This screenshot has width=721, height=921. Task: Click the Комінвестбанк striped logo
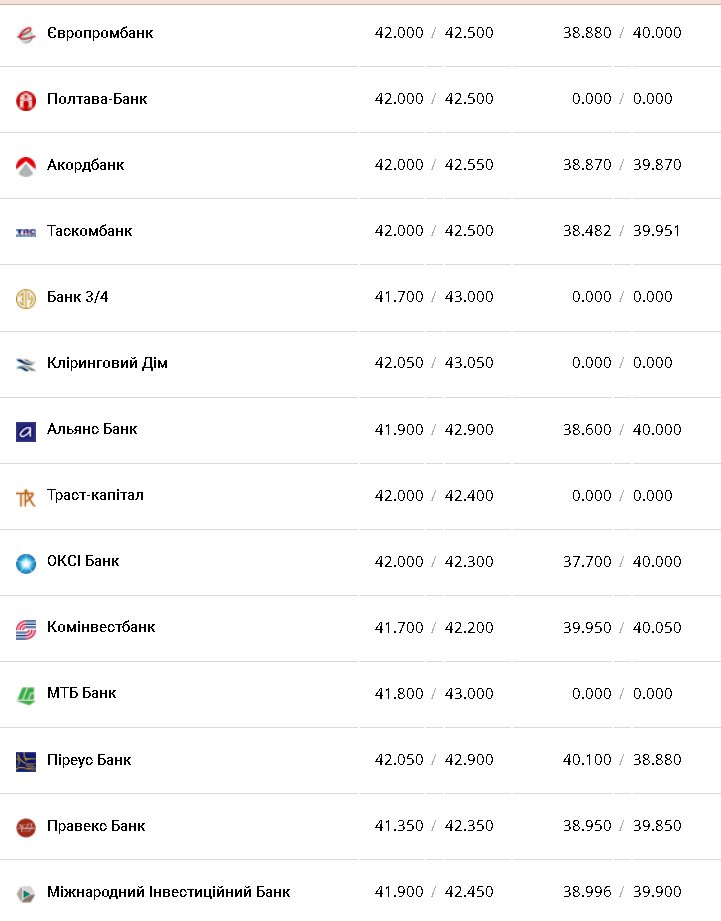tap(26, 629)
